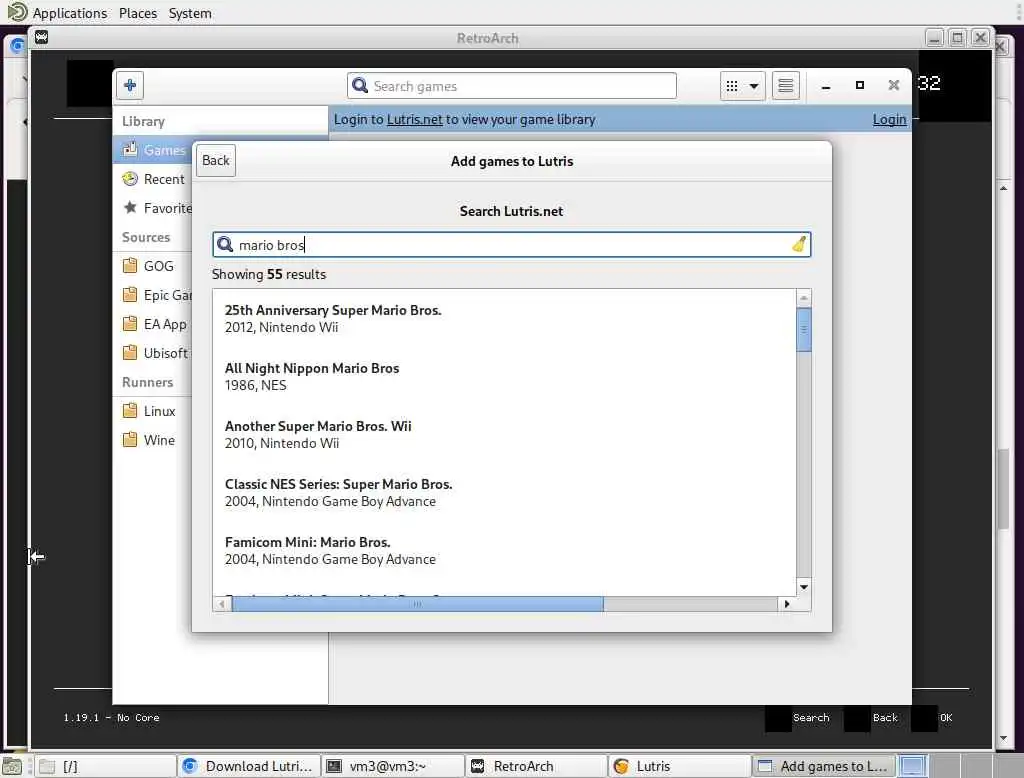Select the Linux runner in sidebar
The image size is (1024, 778).
coord(154,411)
